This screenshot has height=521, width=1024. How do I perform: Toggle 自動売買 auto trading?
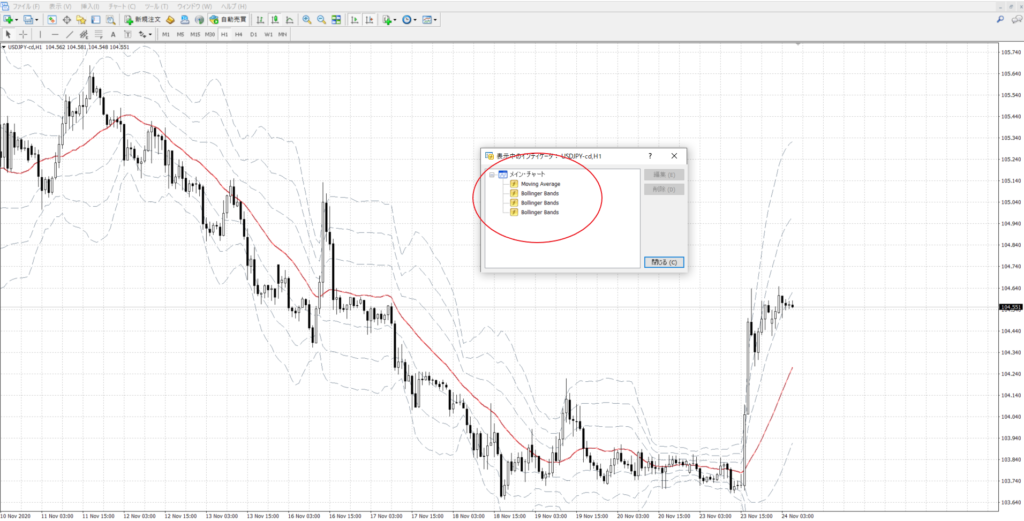(228, 20)
